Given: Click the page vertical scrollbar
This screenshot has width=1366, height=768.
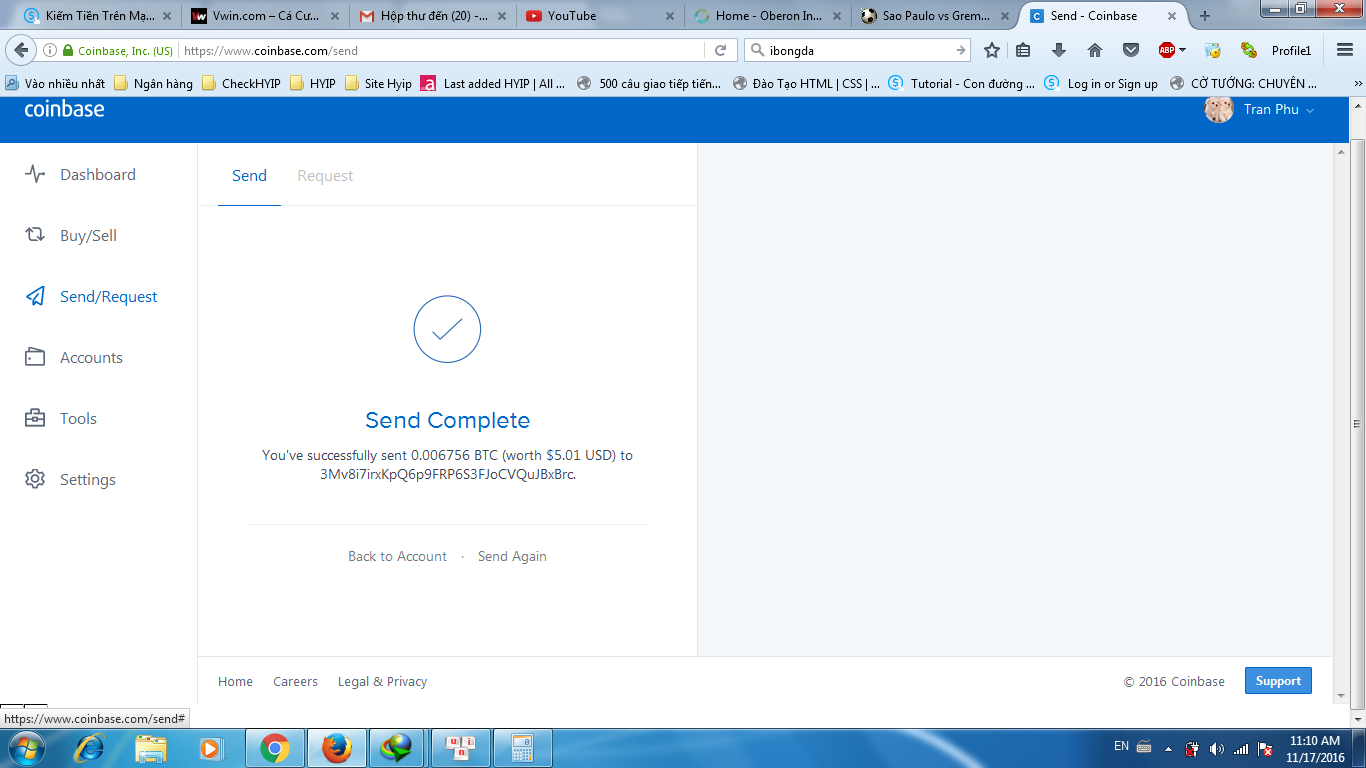Looking at the screenshot, I should tap(1358, 425).
